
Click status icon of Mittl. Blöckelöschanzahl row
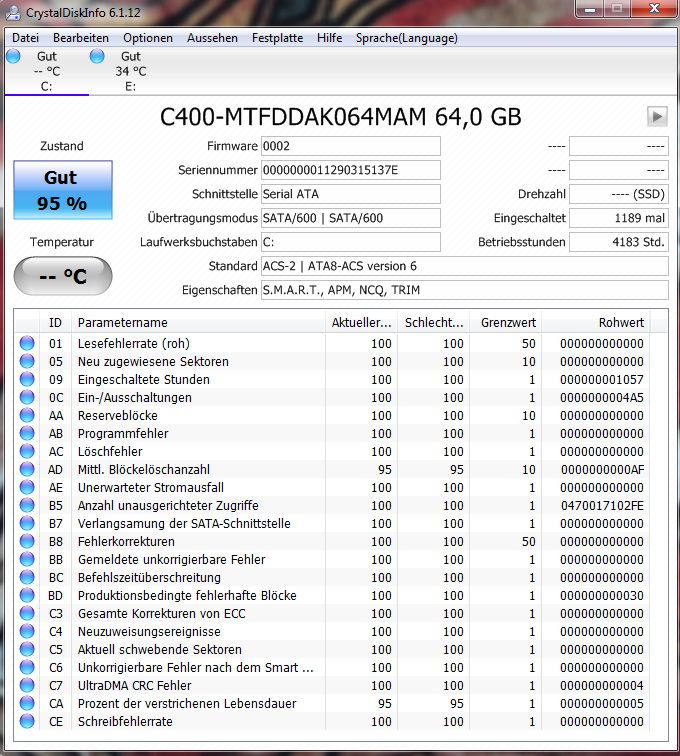[27, 469]
